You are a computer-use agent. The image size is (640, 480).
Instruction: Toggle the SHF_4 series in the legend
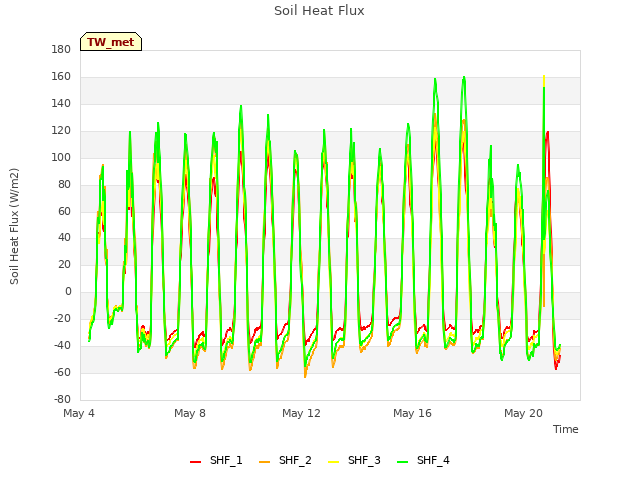(x=423, y=460)
